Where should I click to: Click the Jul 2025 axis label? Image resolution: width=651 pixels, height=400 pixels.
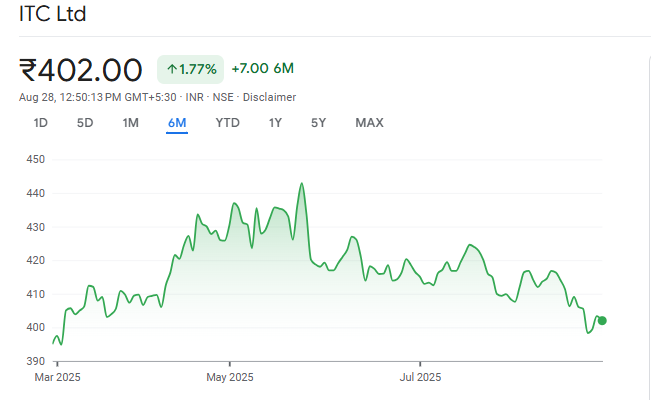coord(420,377)
